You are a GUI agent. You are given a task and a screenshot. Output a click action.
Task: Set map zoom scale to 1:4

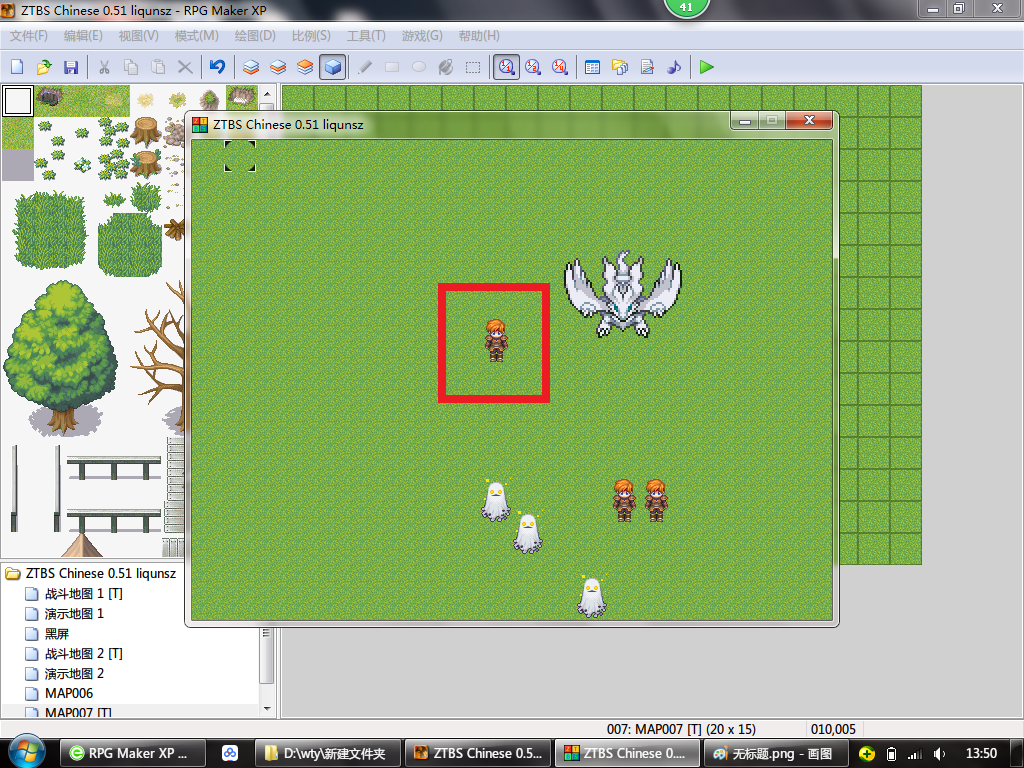point(560,67)
